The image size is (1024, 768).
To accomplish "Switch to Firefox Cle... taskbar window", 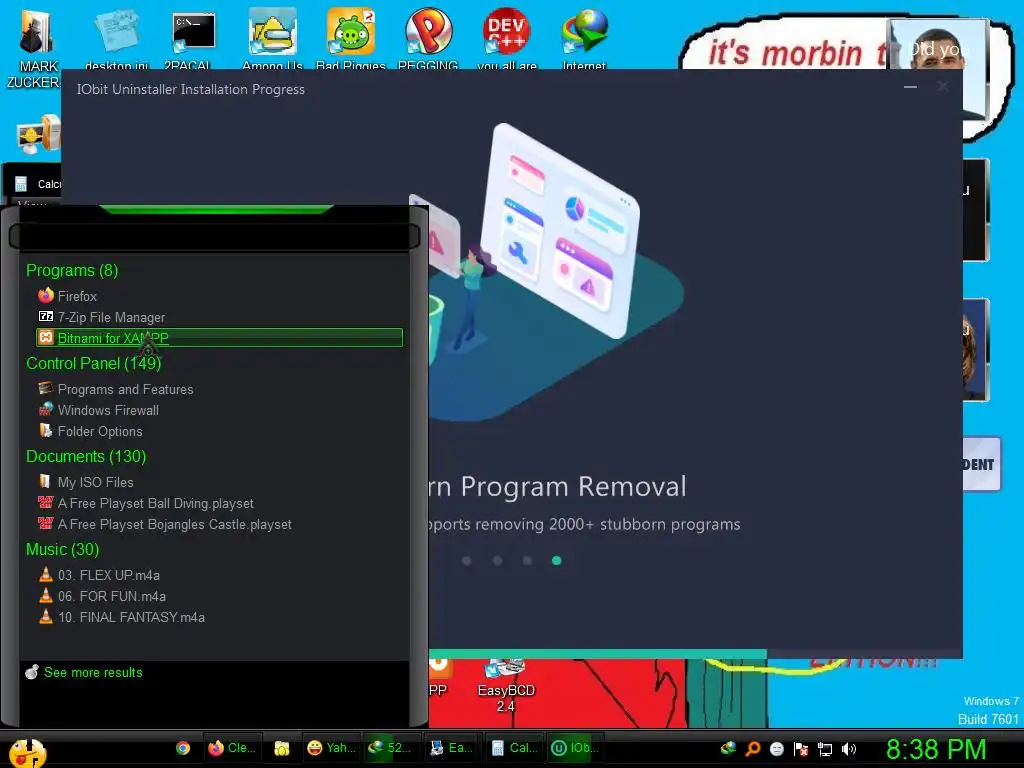I will (231, 748).
